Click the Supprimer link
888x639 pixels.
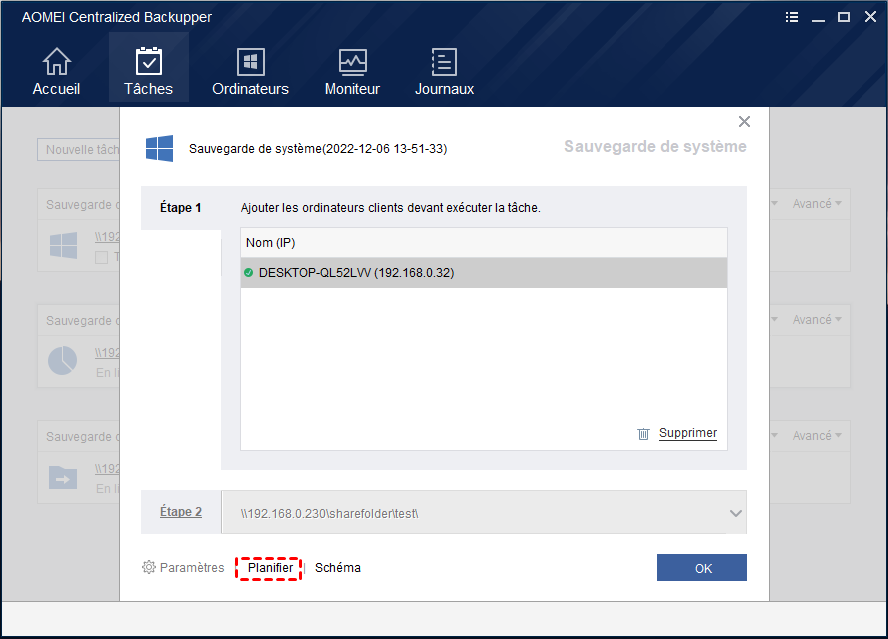tap(688, 433)
